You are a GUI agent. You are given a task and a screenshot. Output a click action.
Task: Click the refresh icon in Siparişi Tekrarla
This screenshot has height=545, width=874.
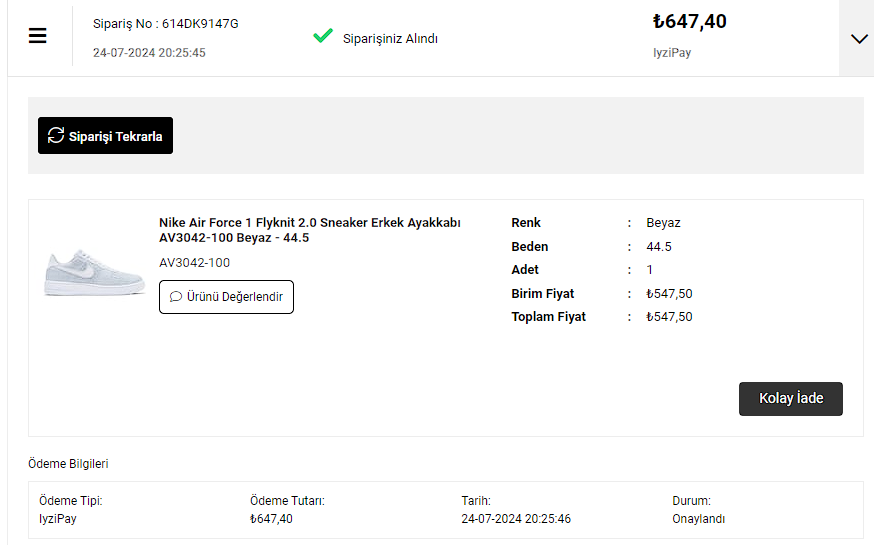coord(56,135)
